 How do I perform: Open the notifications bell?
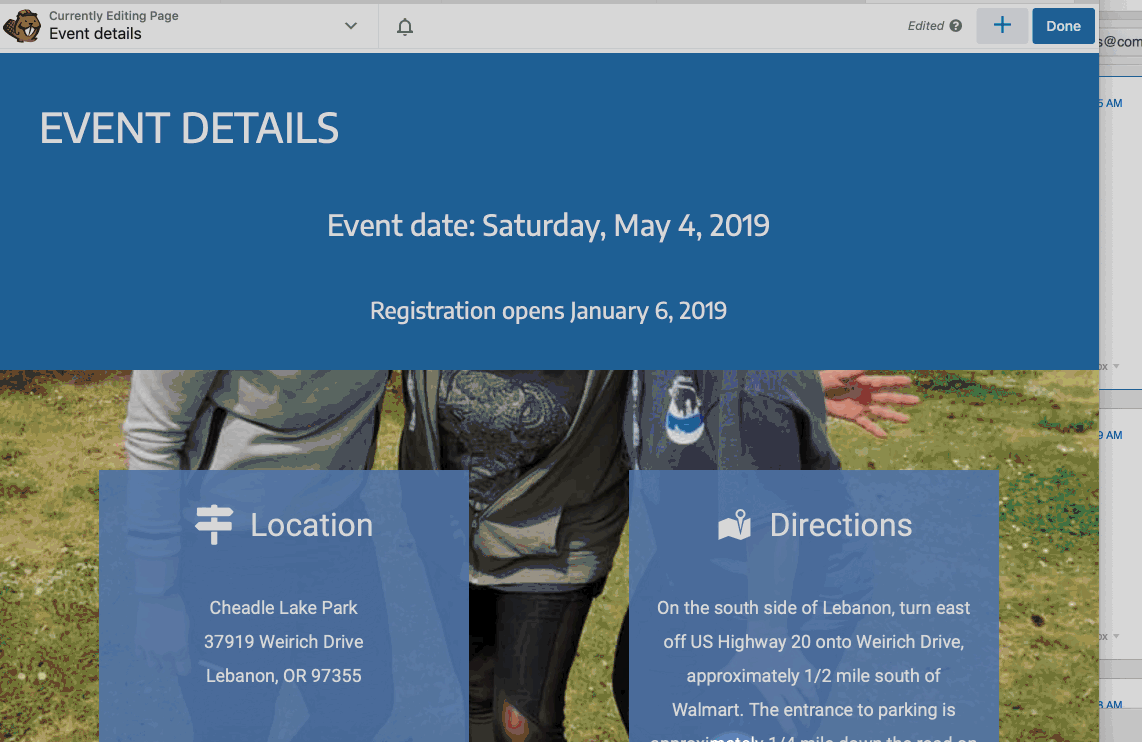tap(405, 26)
